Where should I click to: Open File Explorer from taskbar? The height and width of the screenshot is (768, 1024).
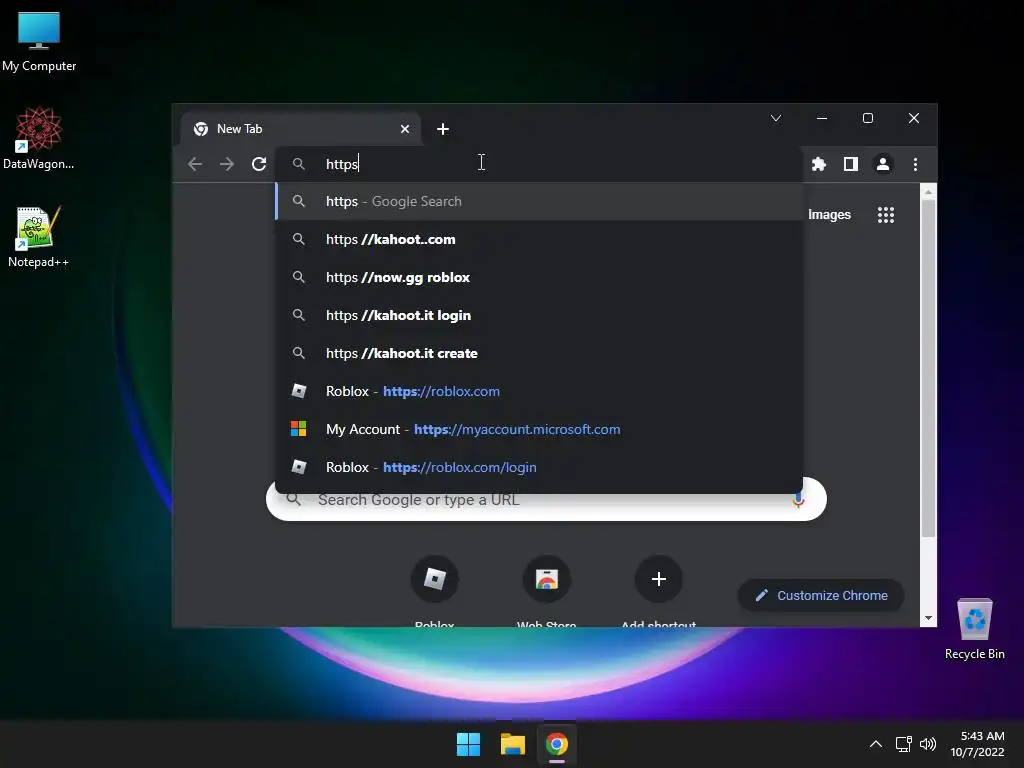coord(513,744)
